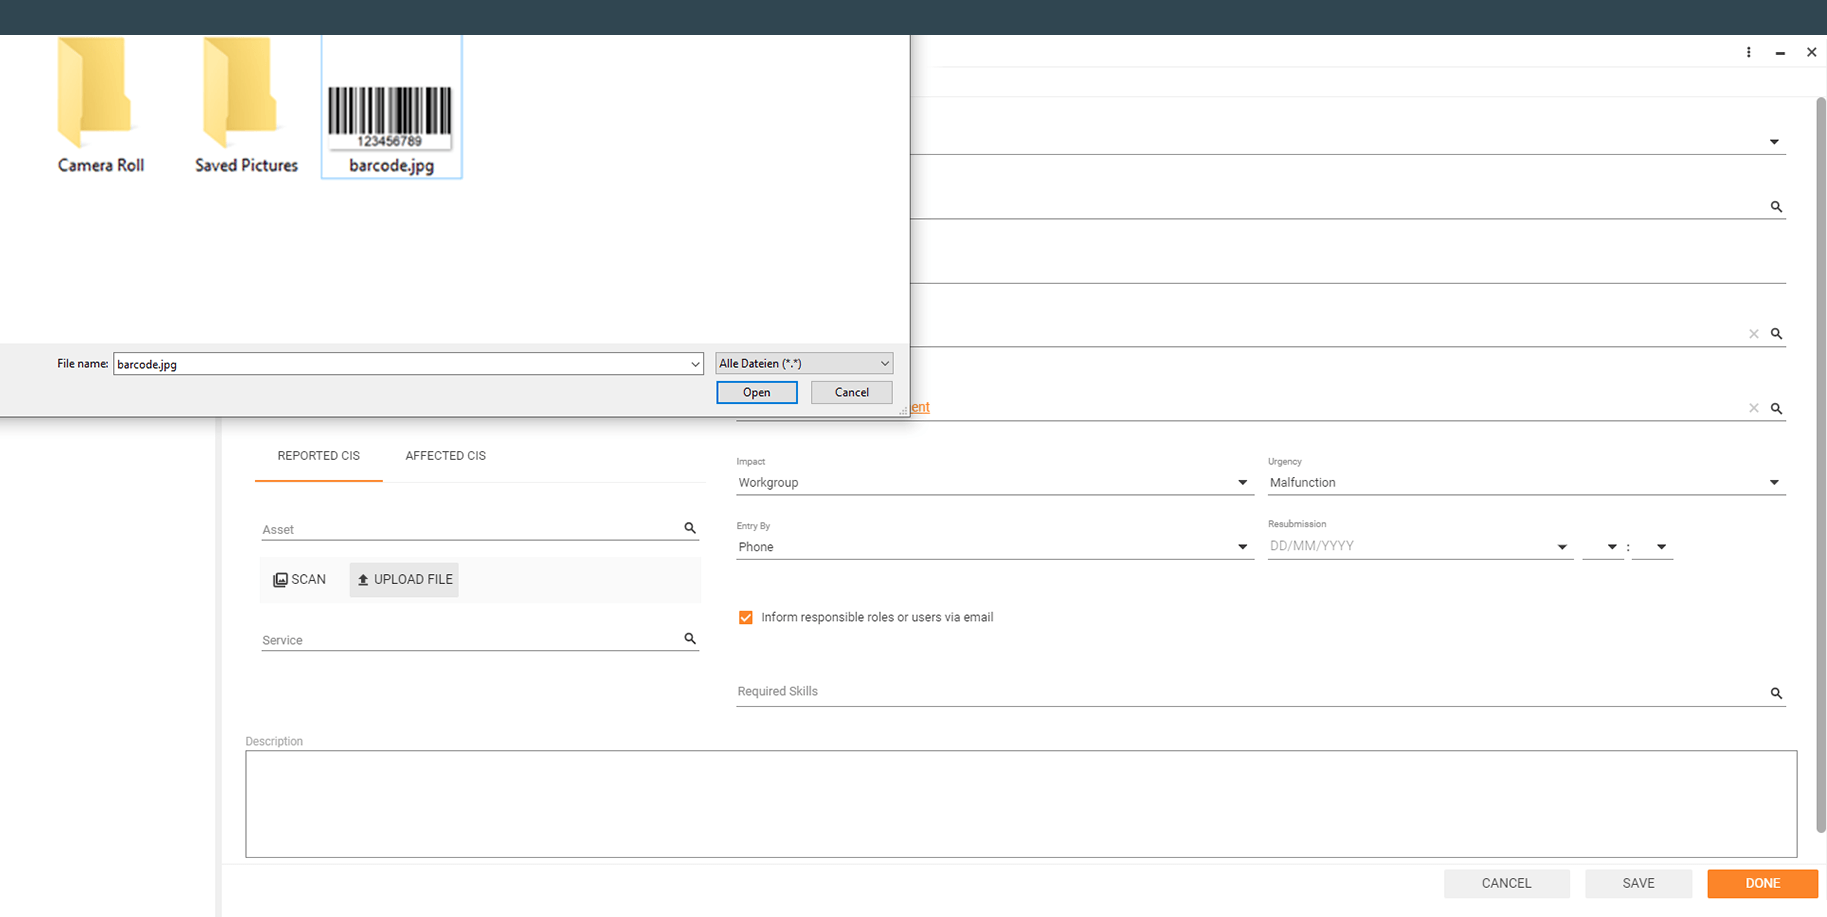
Task: Open the three-dot more options menu
Action: coord(1748,52)
